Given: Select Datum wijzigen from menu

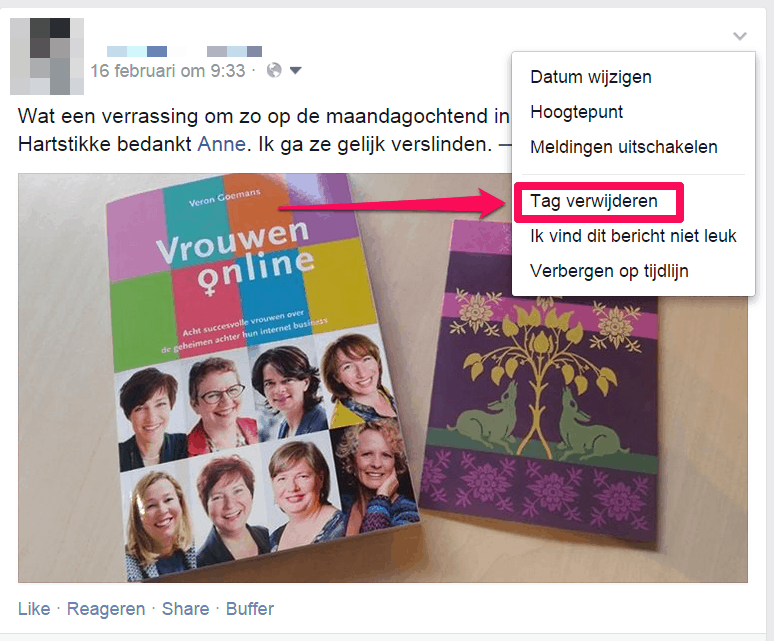Looking at the screenshot, I should click(591, 77).
